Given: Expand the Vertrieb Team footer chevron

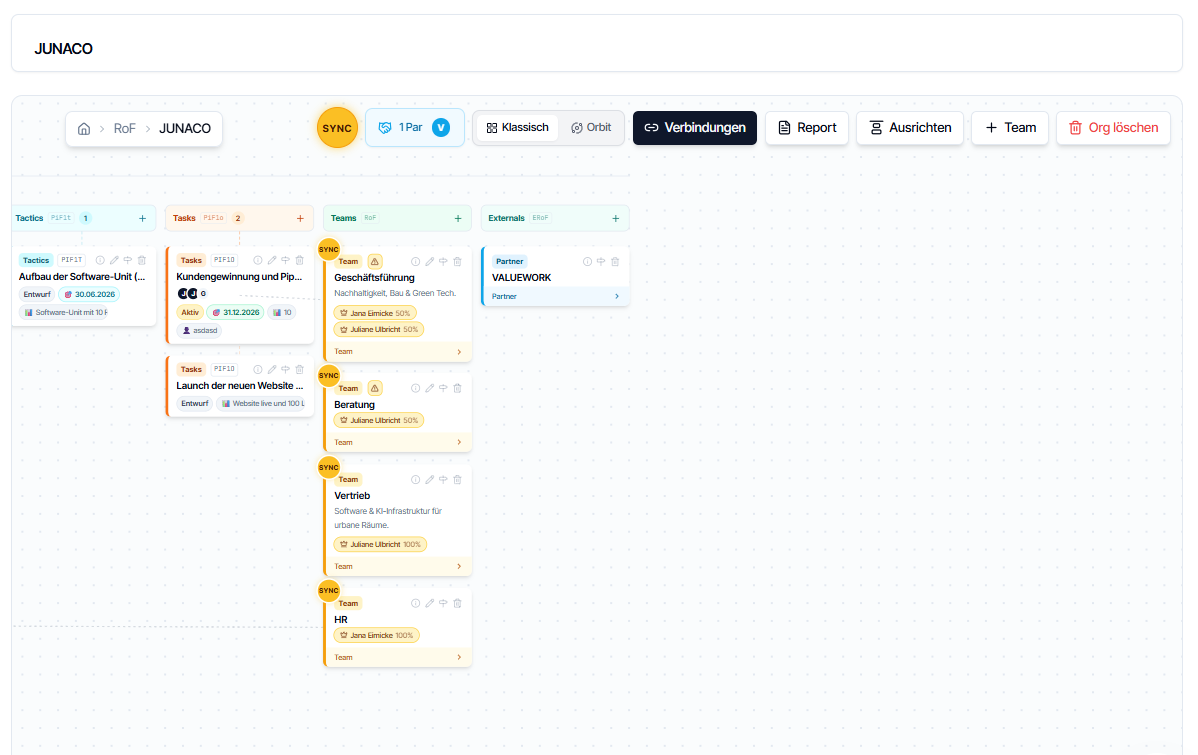Looking at the screenshot, I should tap(459, 567).
